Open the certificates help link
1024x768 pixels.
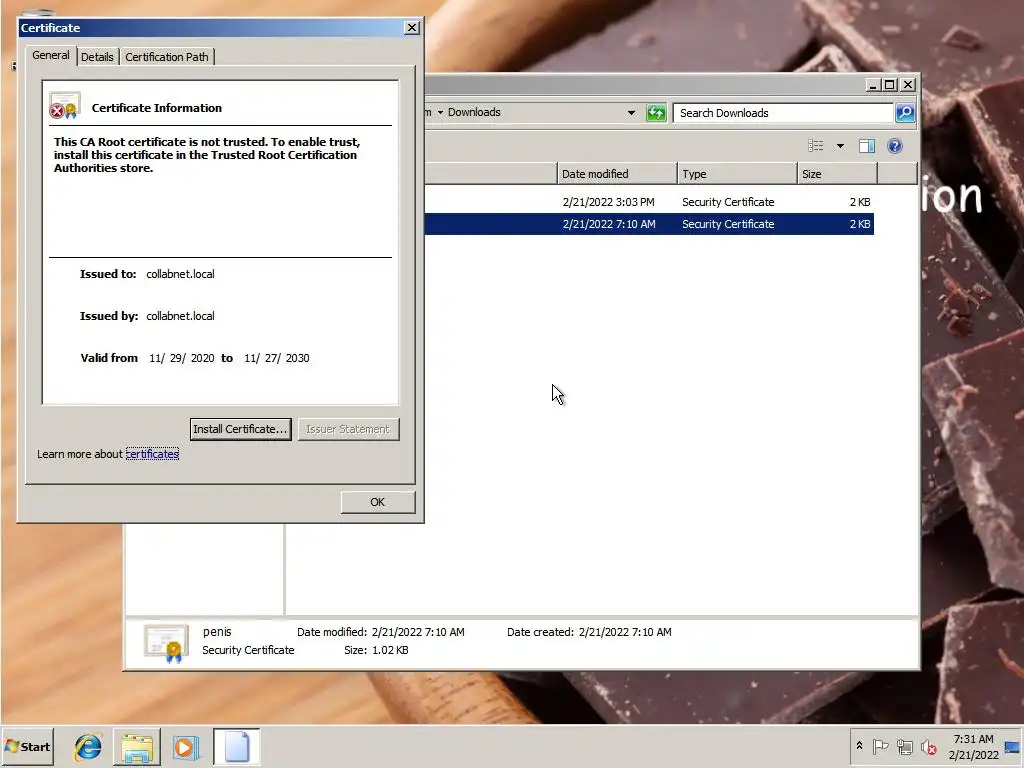pyautogui.click(x=152, y=454)
